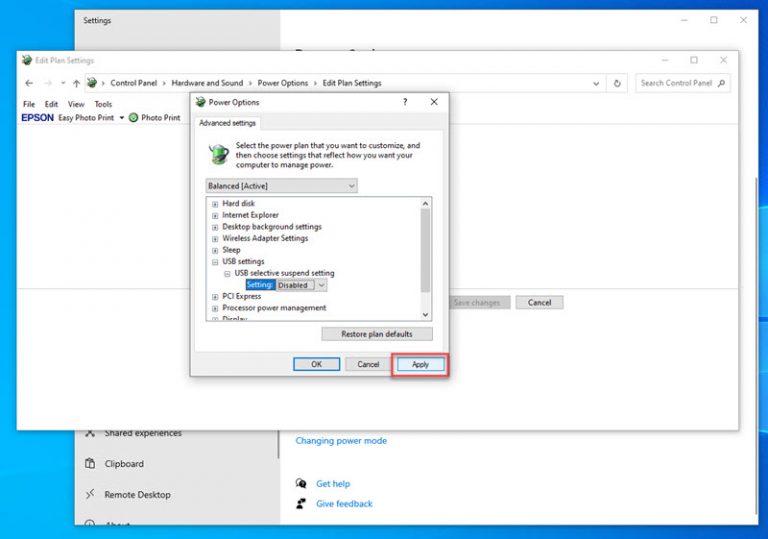
Task: Click OK in Power Options dialog
Action: click(x=316, y=364)
